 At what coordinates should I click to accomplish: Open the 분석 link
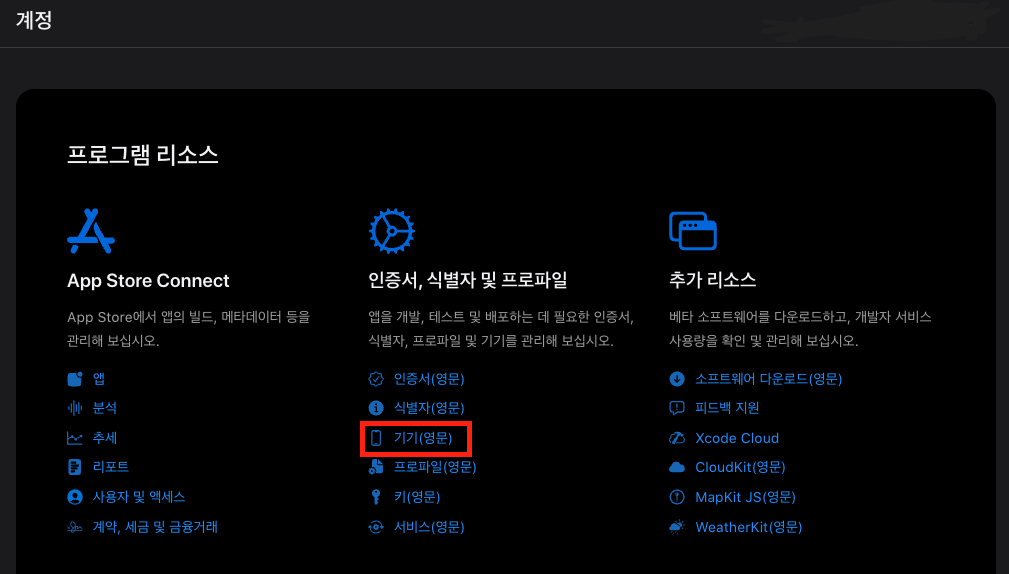tap(105, 408)
